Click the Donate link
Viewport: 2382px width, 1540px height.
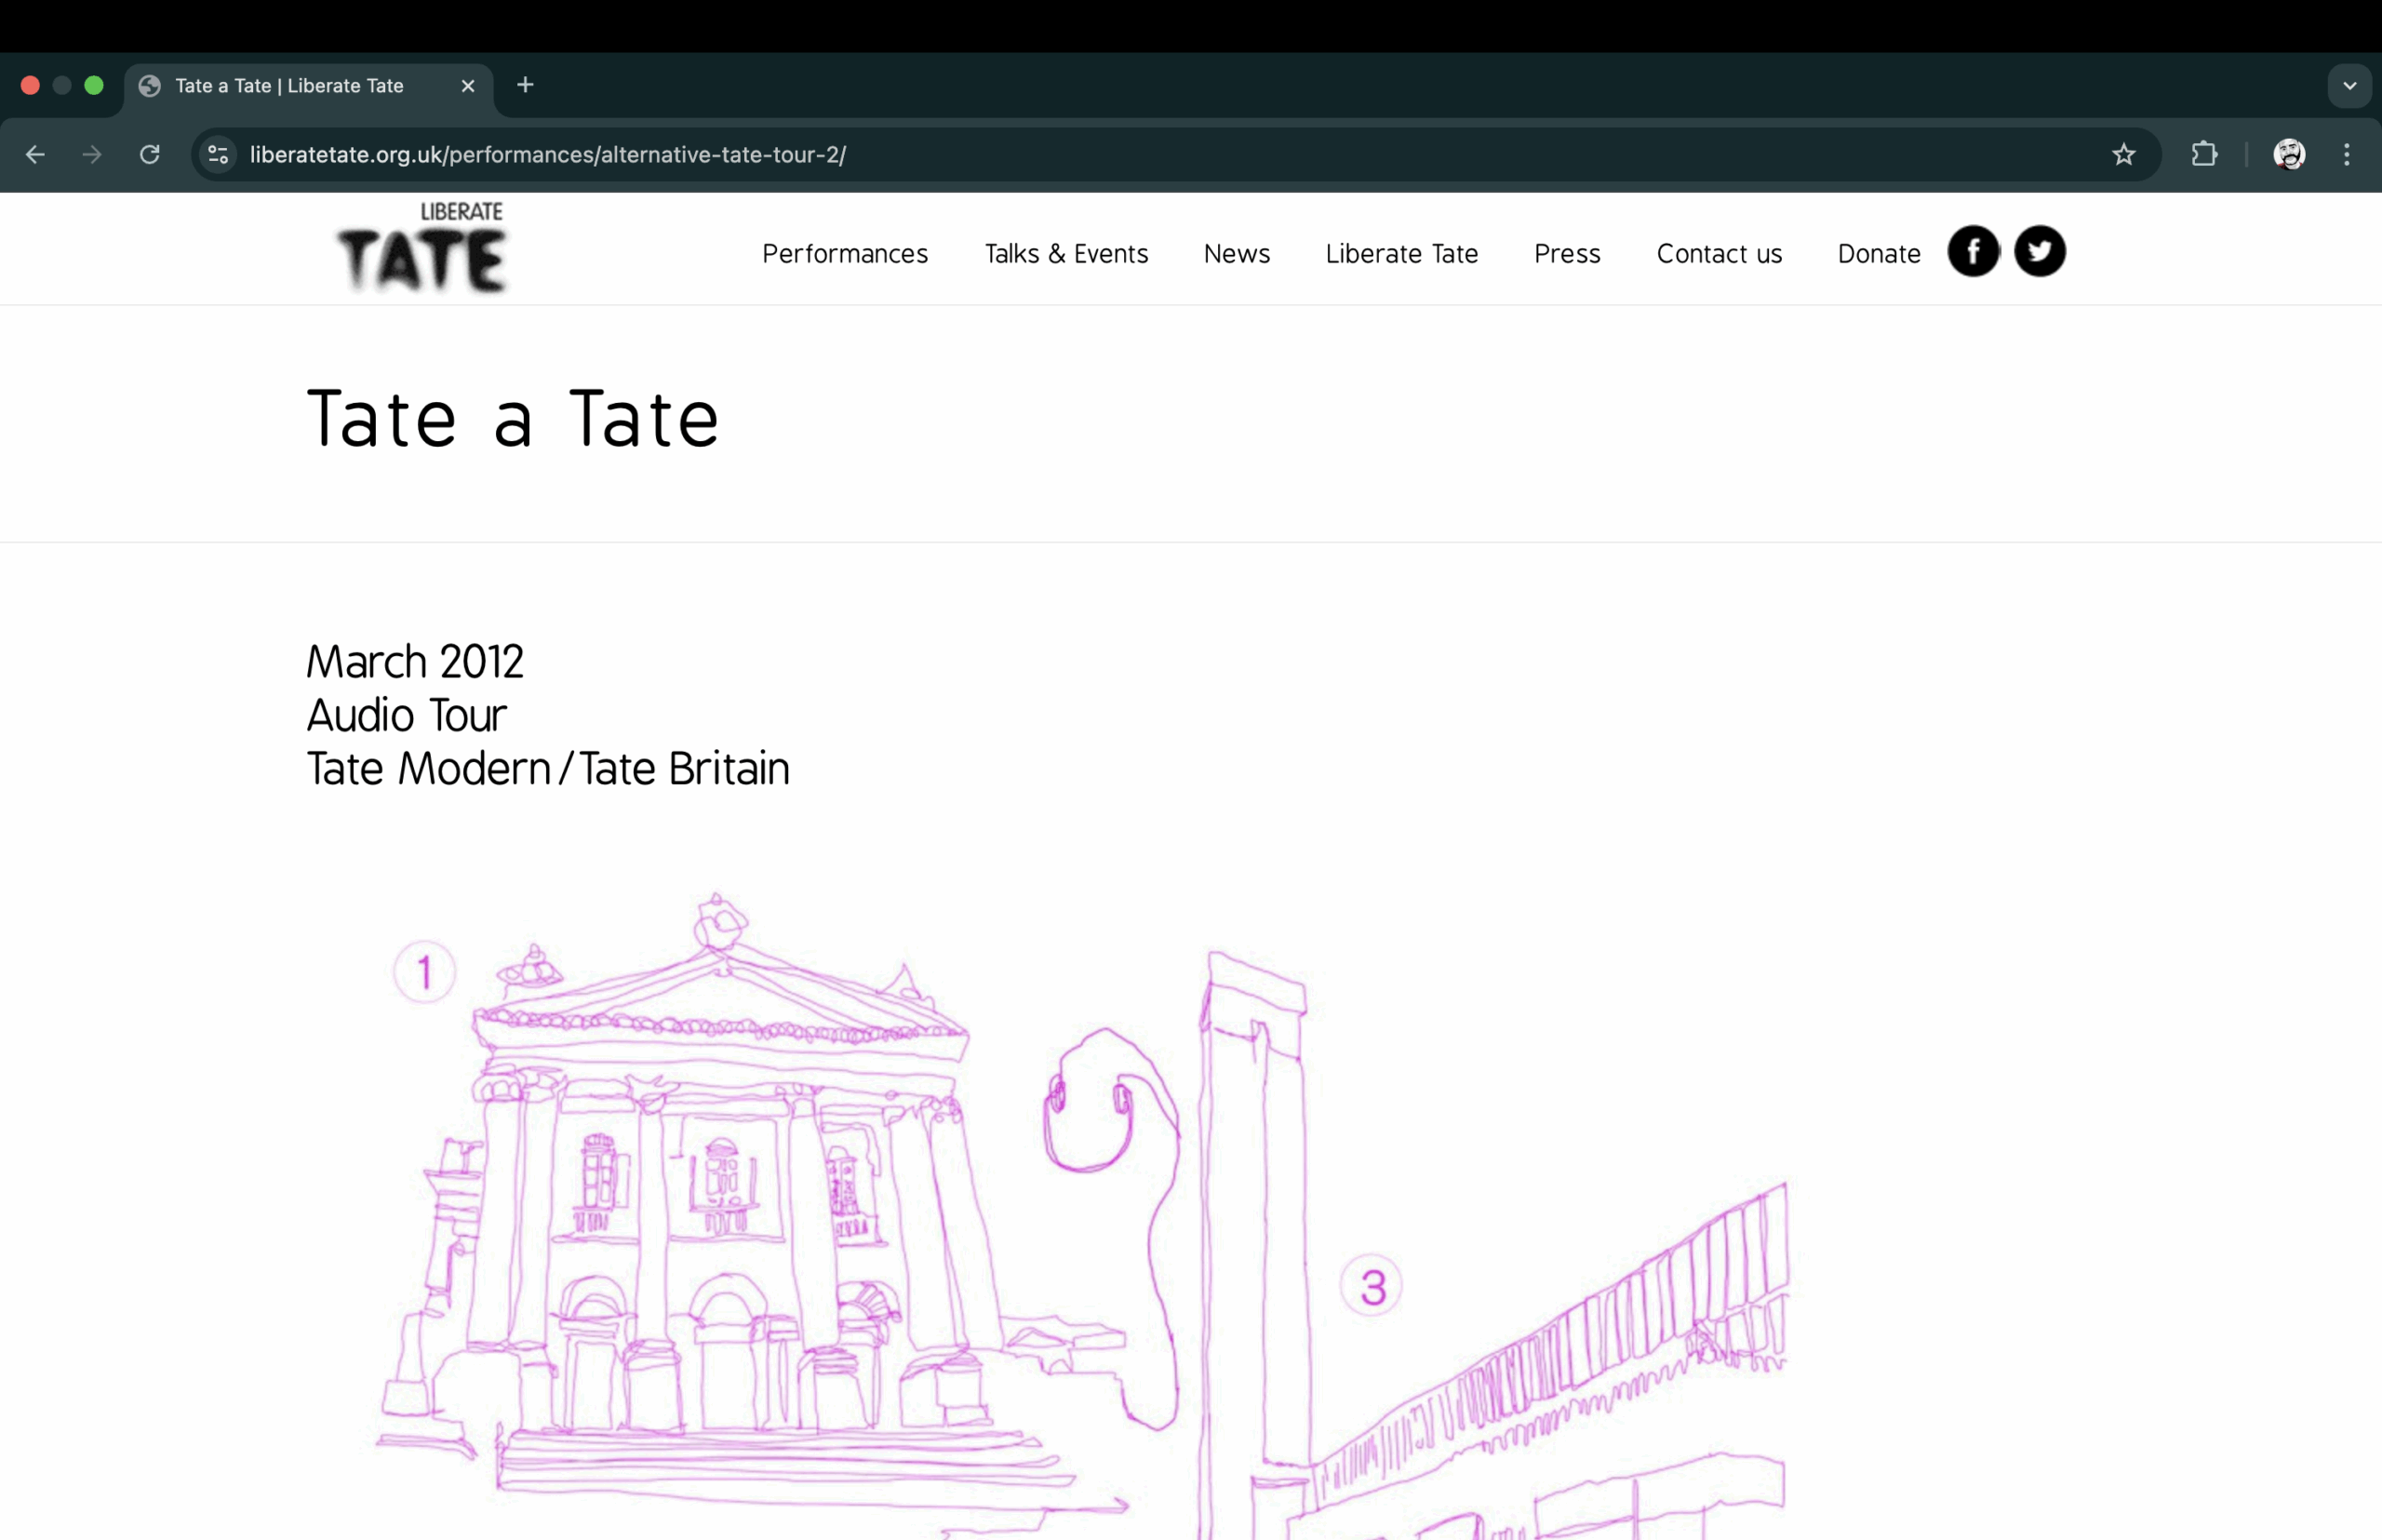tap(1878, 254)
